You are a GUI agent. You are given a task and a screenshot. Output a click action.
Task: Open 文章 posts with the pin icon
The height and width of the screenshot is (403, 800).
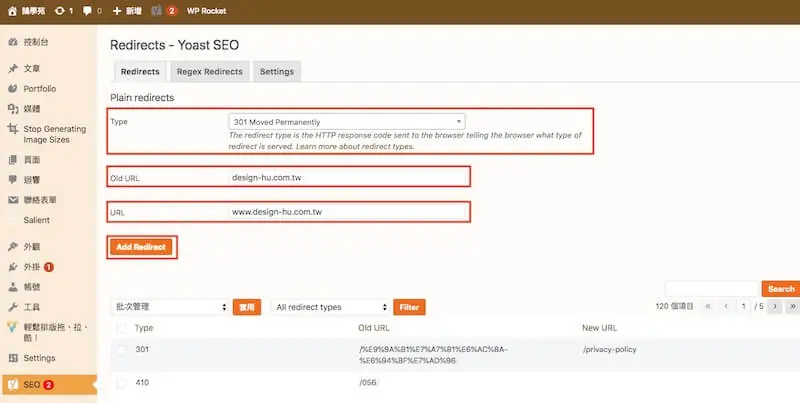[32, 68]
